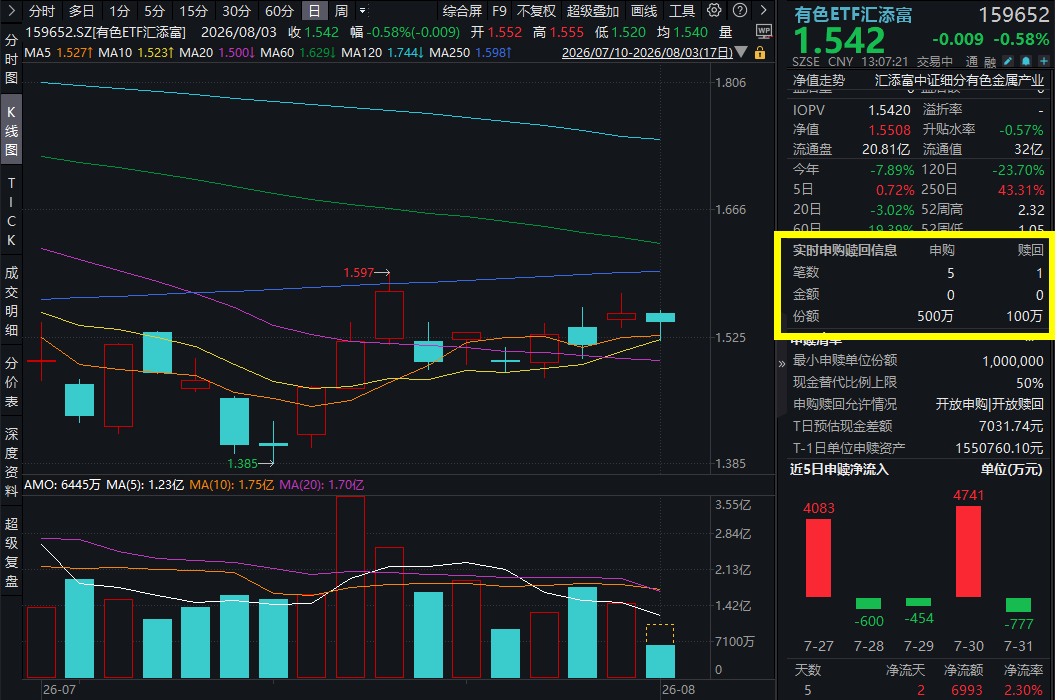Expand the toolbar right chevron

click(764, 10)
